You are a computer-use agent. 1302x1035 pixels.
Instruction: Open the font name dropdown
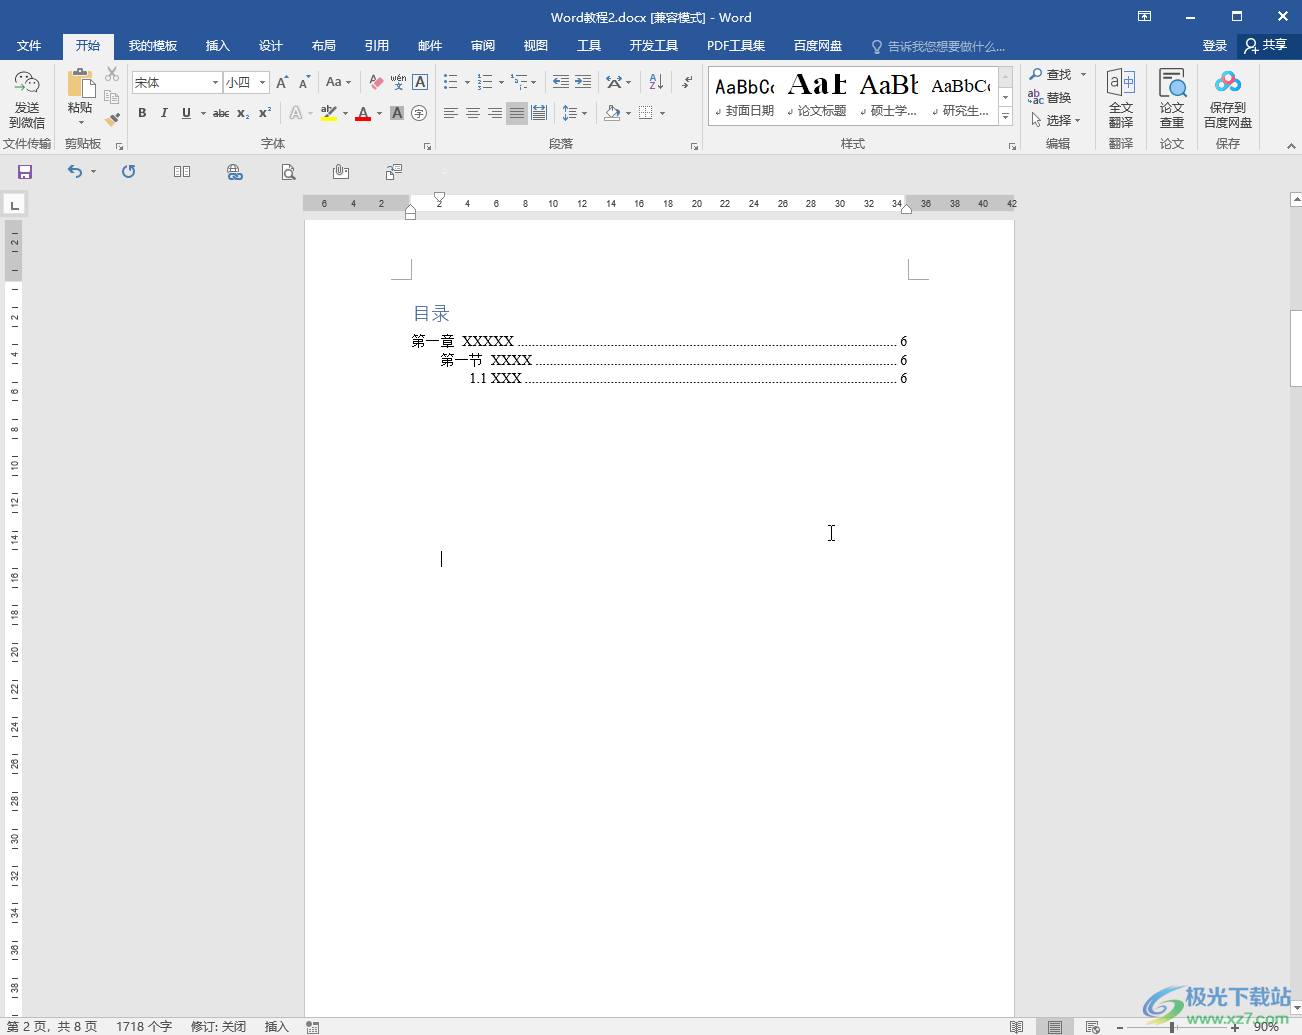pos(215,83)
